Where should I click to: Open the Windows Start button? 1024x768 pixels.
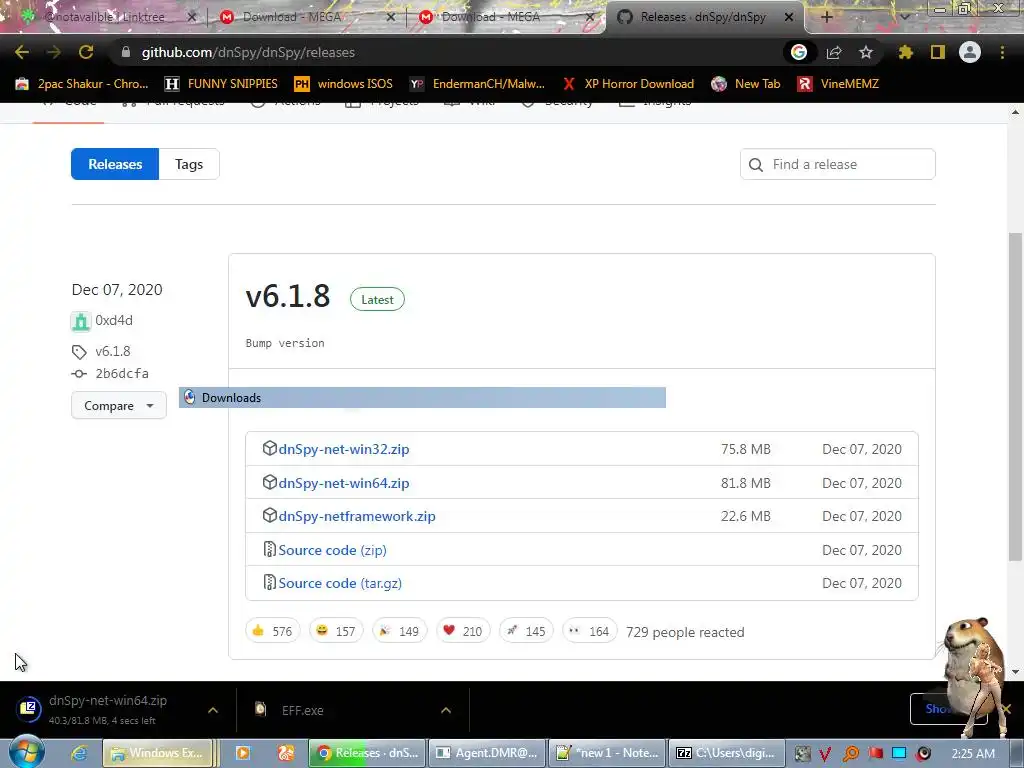pyautogui.click(x=26, y=753)
